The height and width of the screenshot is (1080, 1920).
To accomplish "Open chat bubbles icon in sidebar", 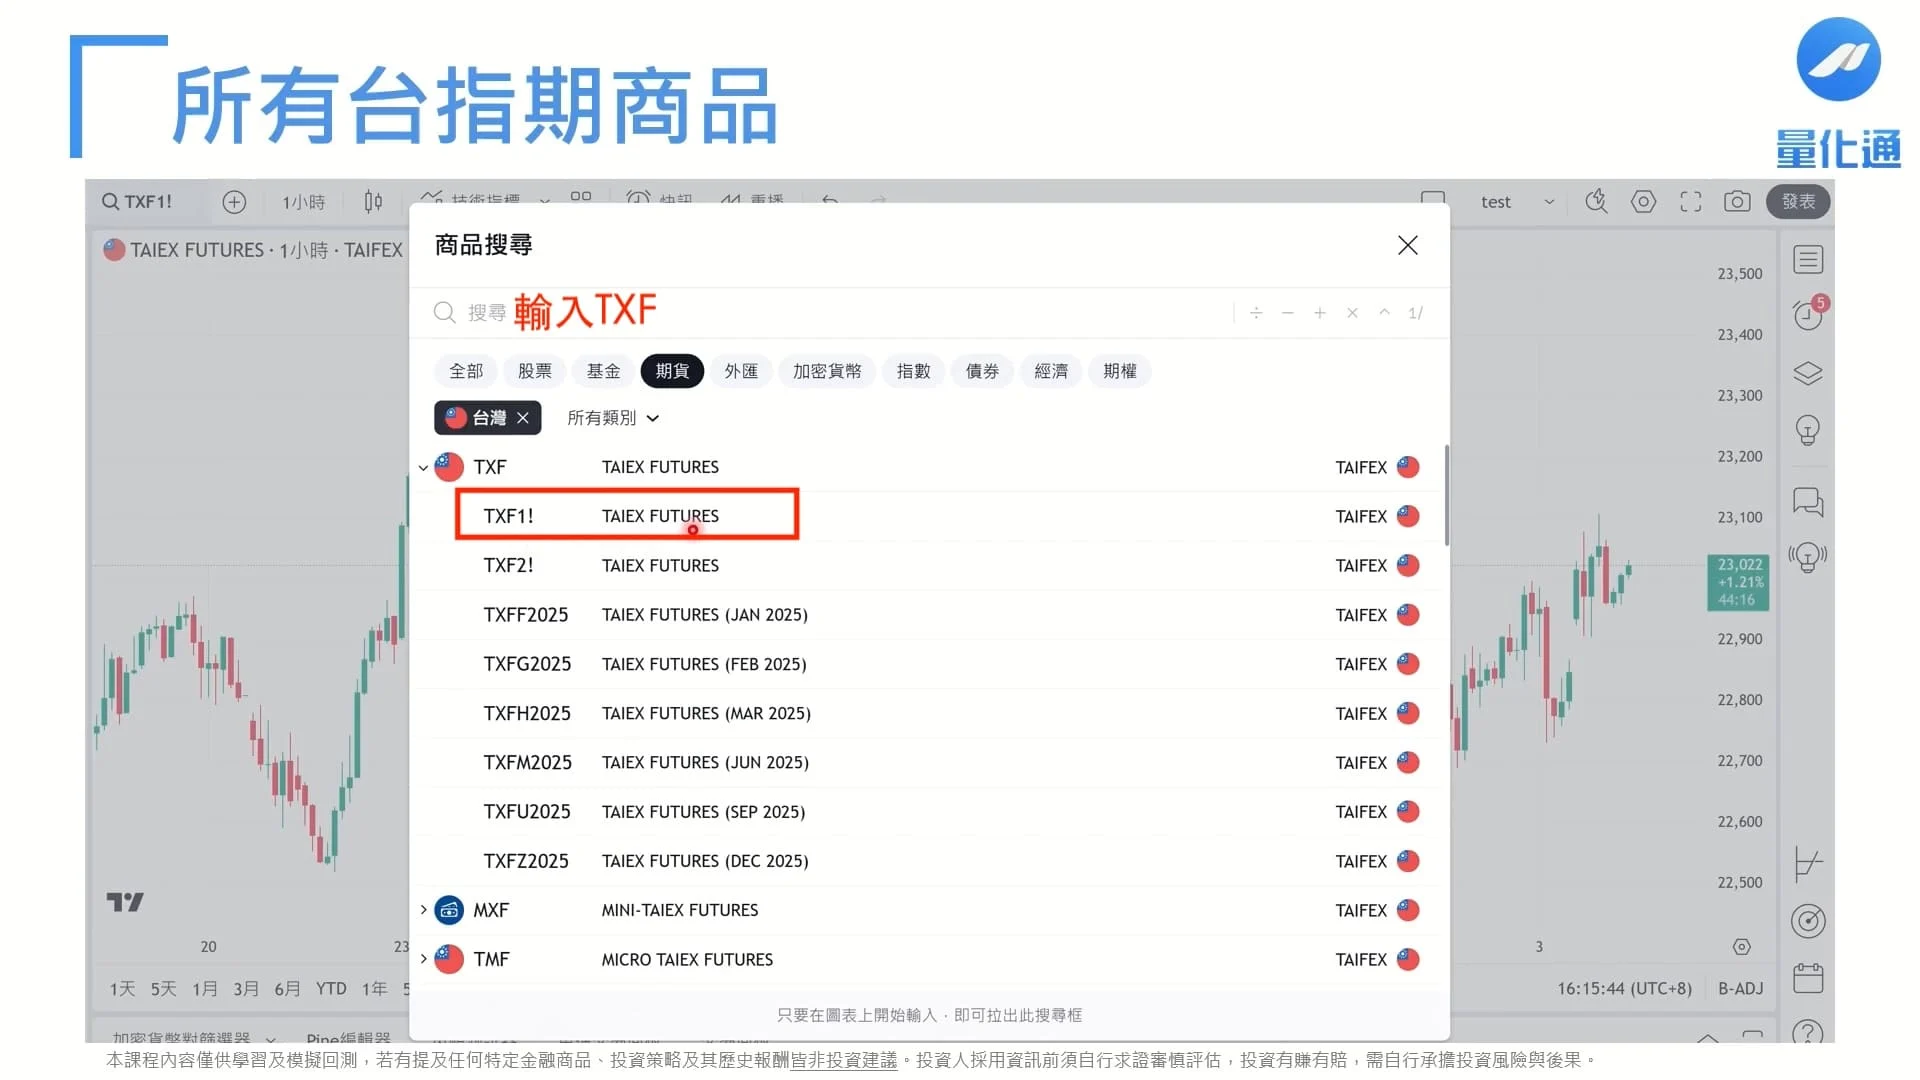I will pos(1808,501).
